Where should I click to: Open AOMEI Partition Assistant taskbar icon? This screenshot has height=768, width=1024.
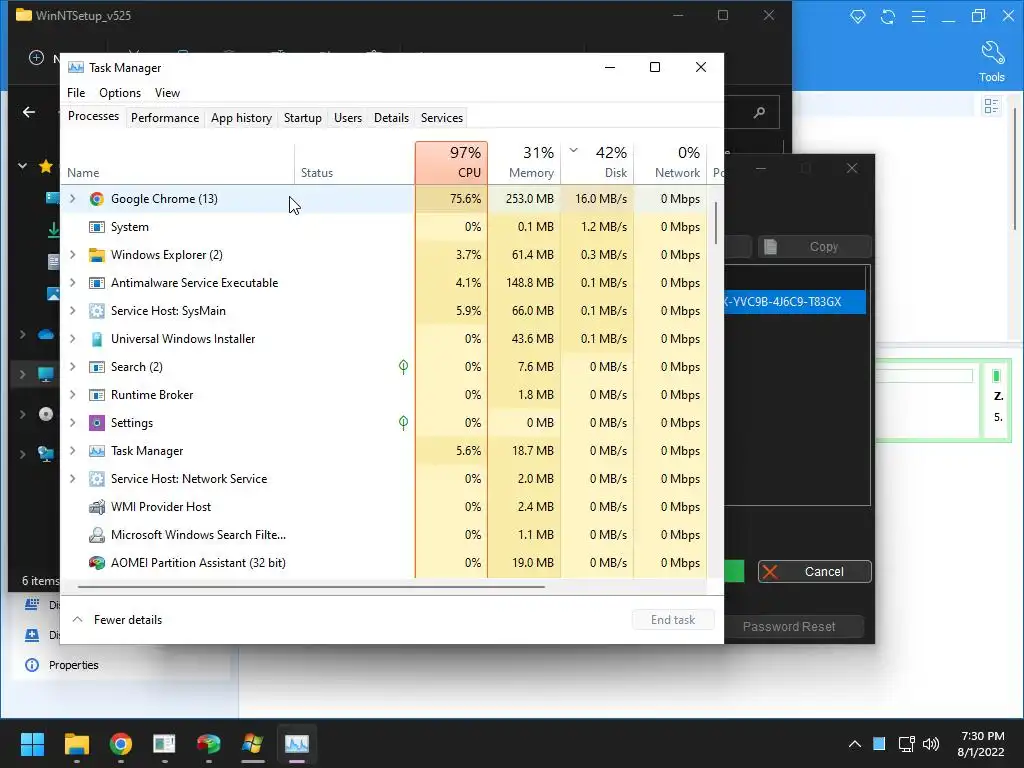[208, 744]
